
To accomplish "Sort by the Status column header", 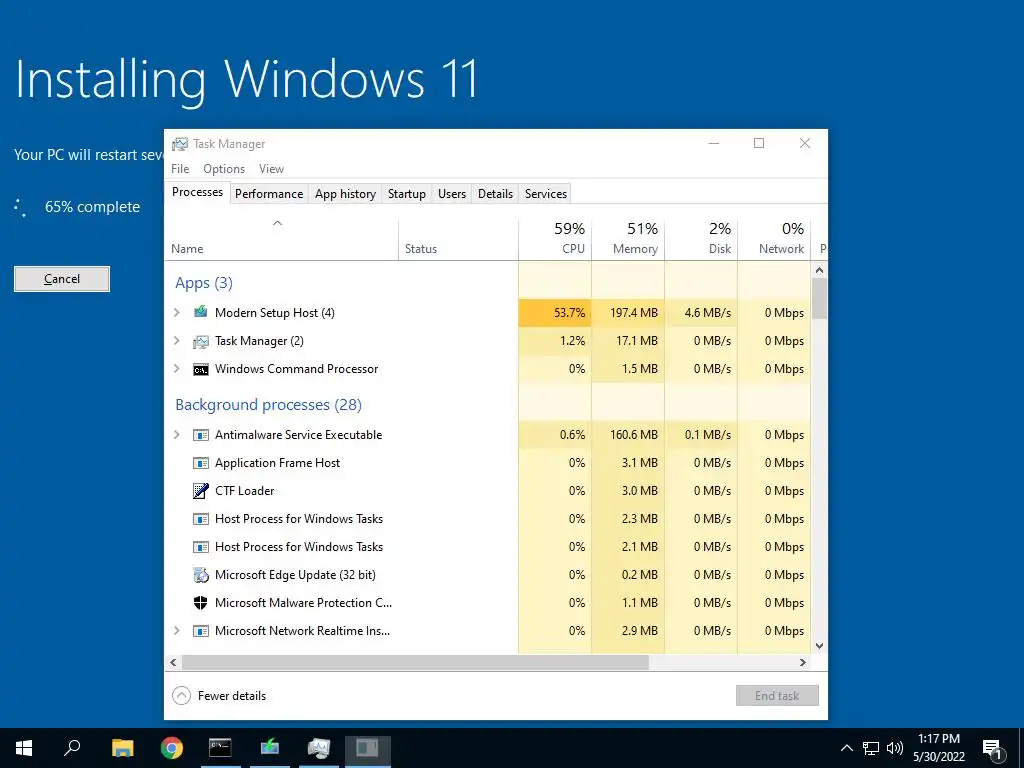I will coord(458,240).
